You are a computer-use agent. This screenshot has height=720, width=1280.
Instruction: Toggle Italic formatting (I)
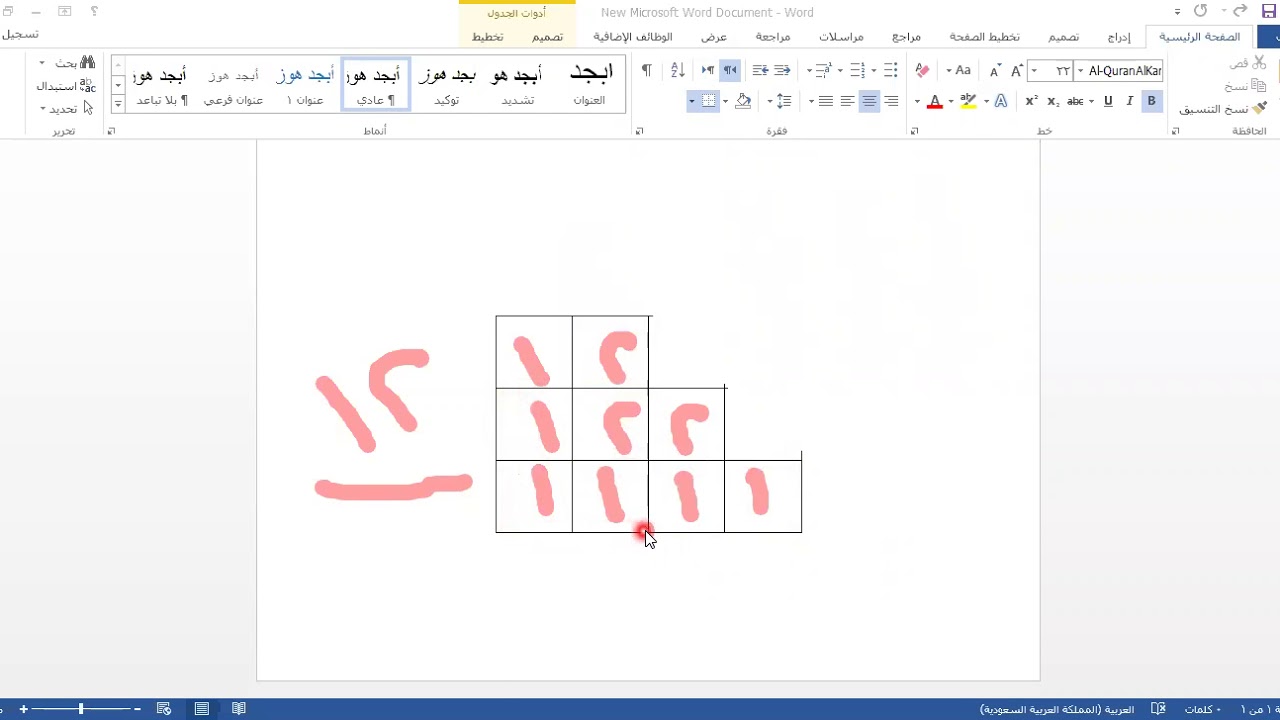tap(1130, 101)
